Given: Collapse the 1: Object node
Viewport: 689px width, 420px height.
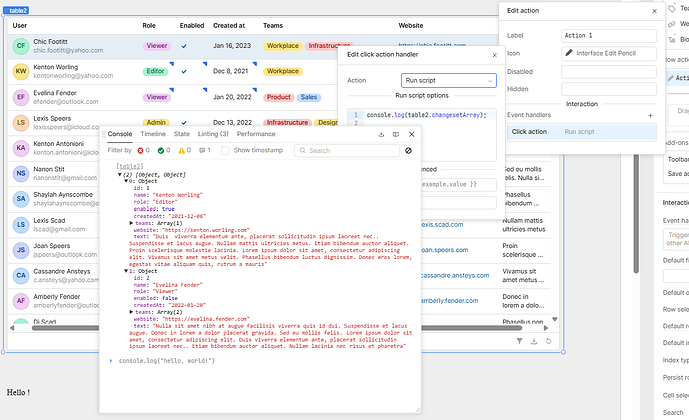Looking at the screenshot, I should point(126,271).
